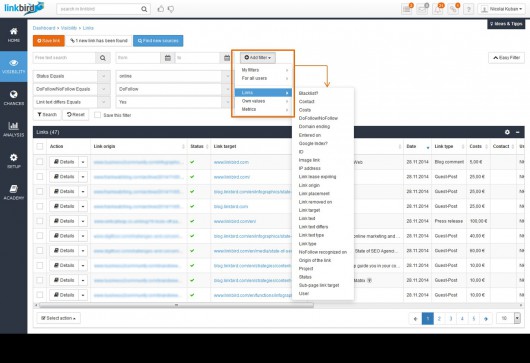The width and height of the screenshot is (530, 363).
Task: Open the Chances globe section
Action: pyautogui.click(x=14, y=98)
